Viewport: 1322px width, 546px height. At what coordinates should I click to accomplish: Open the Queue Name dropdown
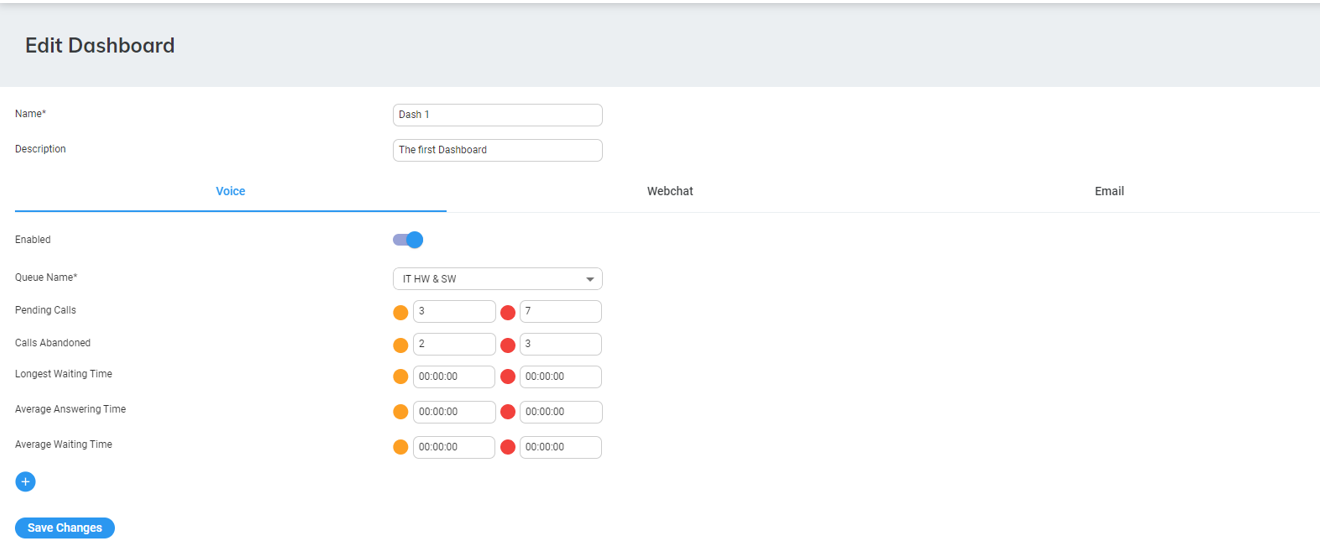point(498,279)
